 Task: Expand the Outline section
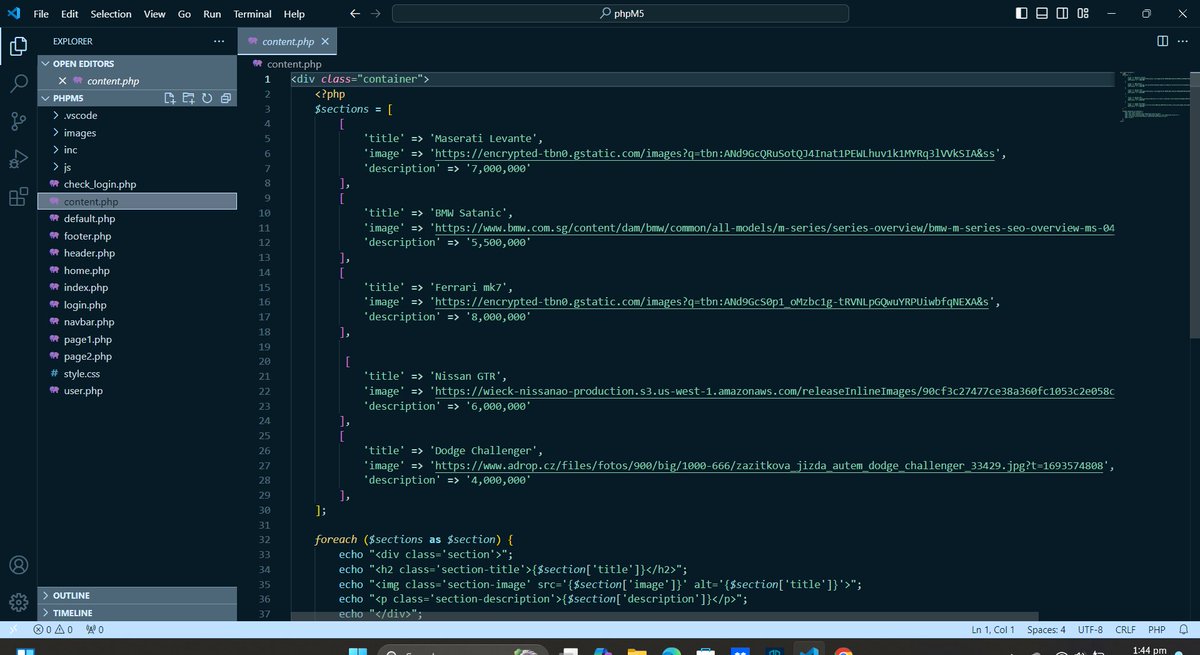137,595
